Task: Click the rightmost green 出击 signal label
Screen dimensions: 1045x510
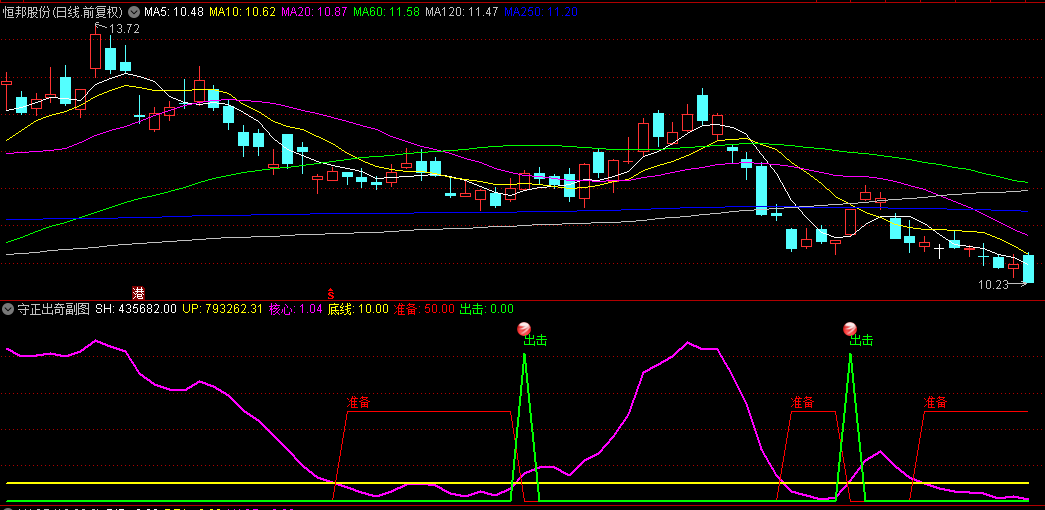Action: tap(861, 341)
